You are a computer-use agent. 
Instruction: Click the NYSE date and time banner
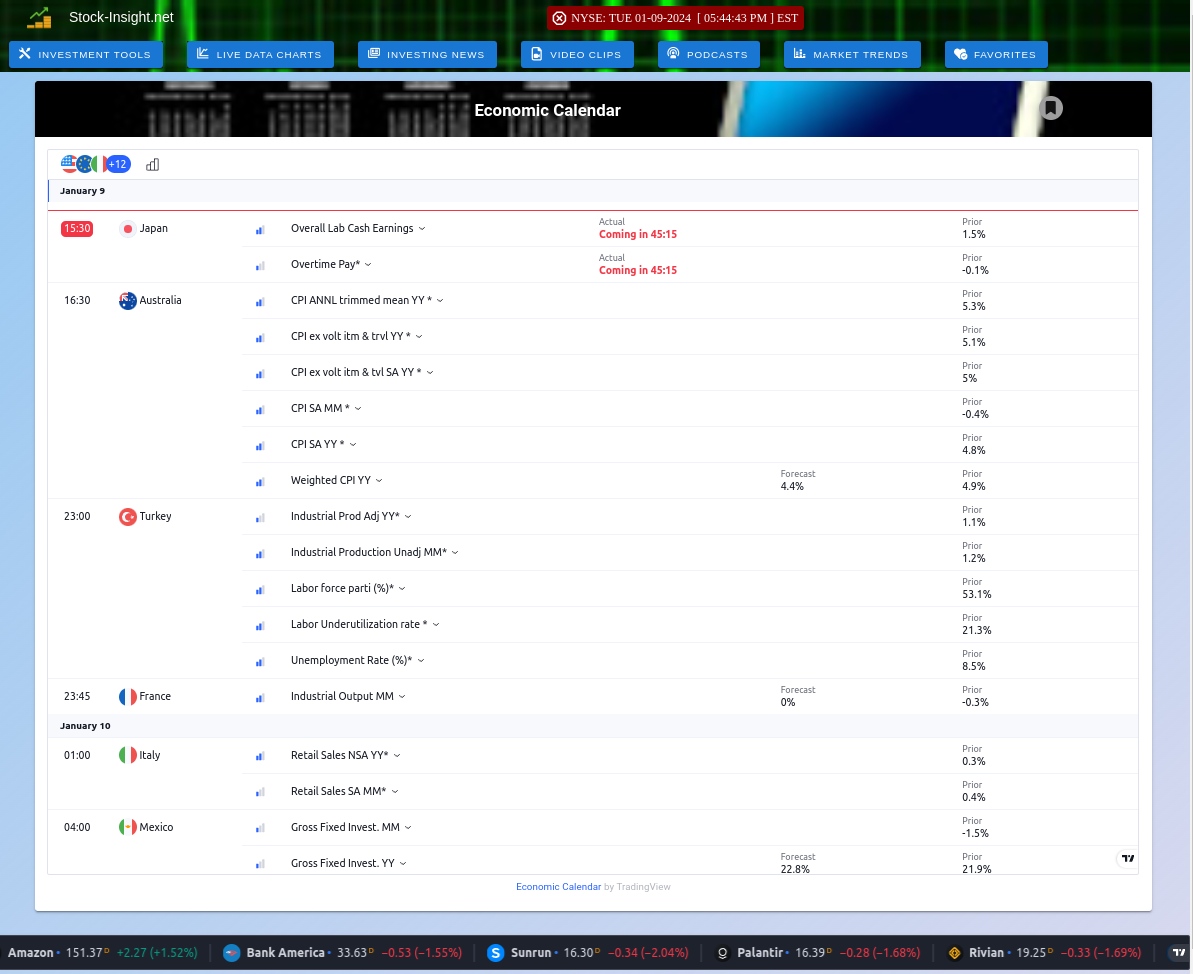(675, 18)
